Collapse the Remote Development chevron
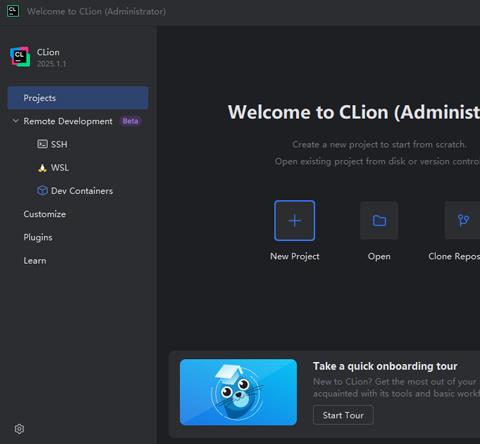480x444 pixels. (x=15, y=121)
